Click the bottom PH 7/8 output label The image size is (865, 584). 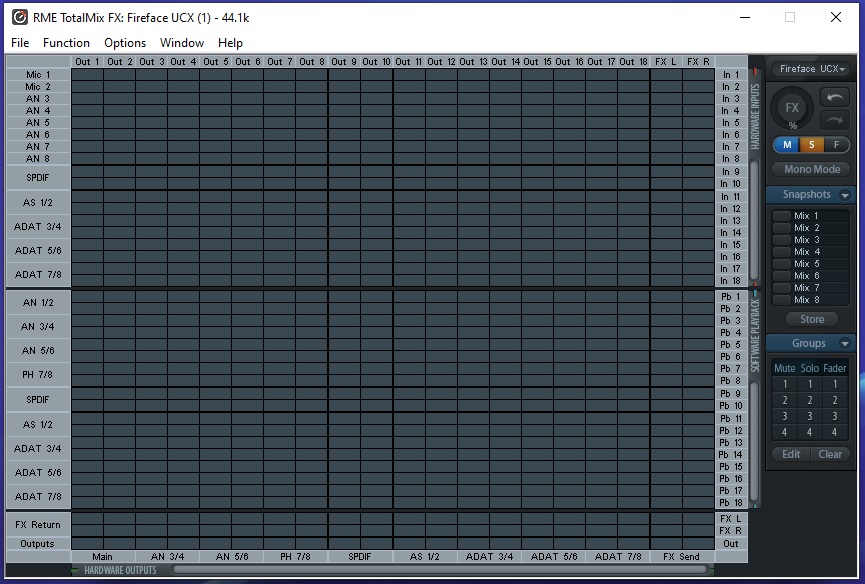point(296,556)
